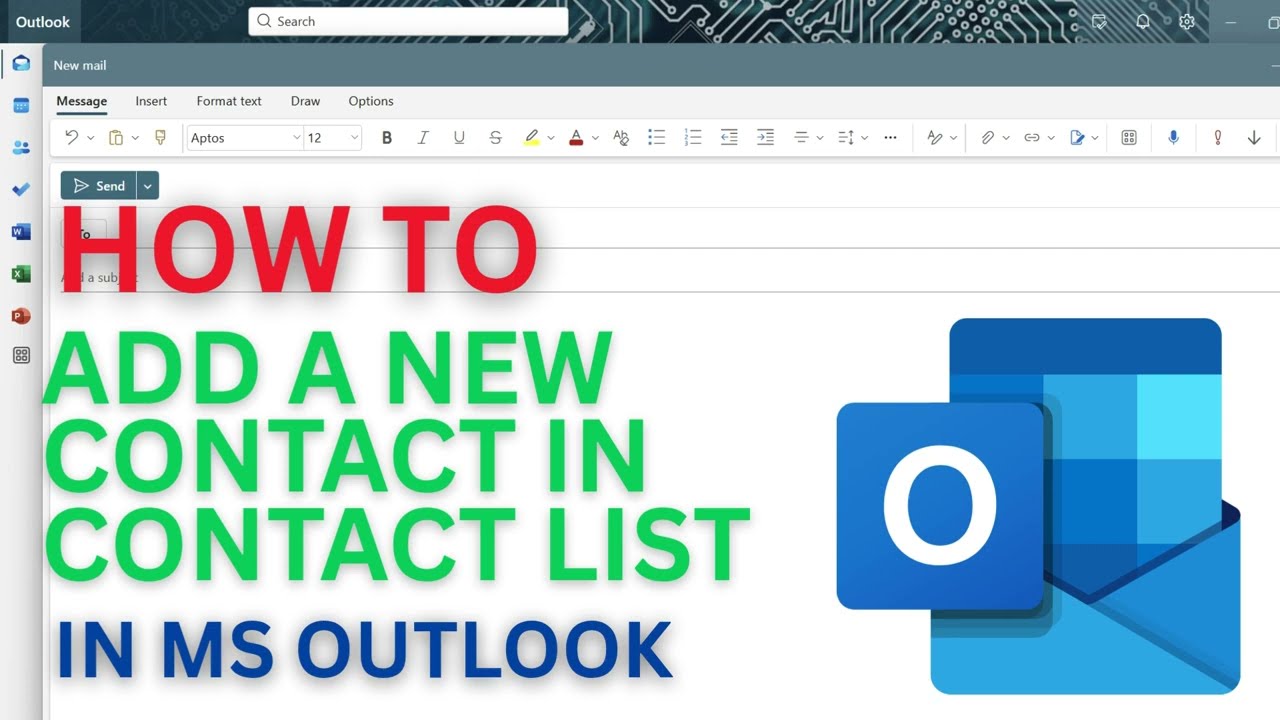The image size is (1280, 720).
Task: Open the Calendar app in sidebar
Action: pos(21,106)
